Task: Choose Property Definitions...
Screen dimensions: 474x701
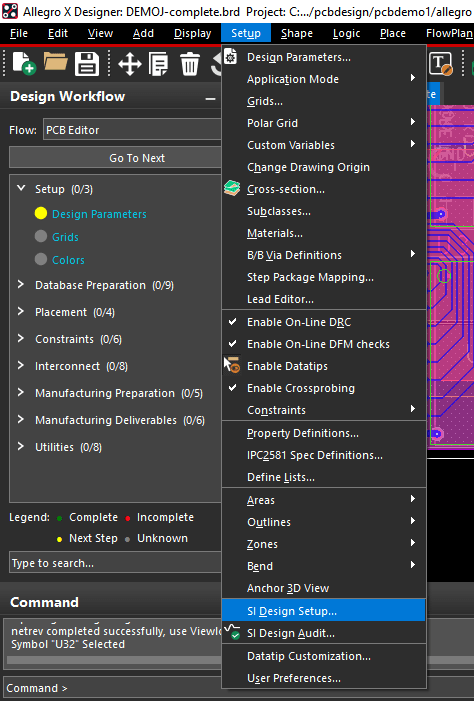Action: 324,433
